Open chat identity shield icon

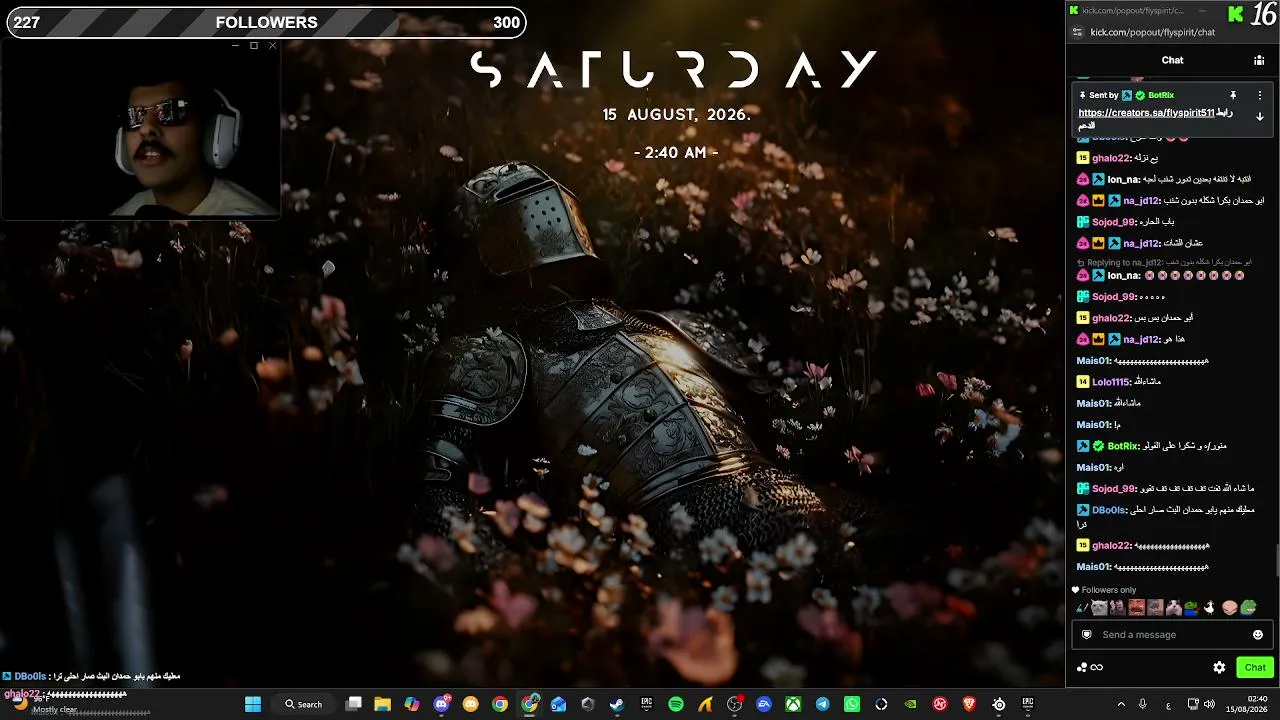coord(1087,635)
